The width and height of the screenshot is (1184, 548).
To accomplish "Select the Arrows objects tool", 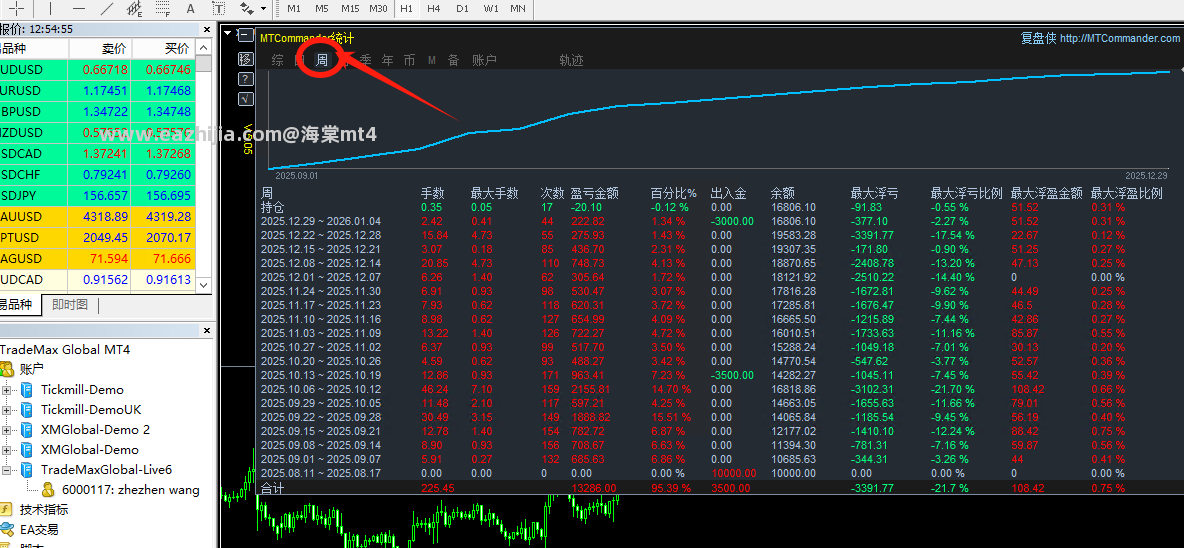I will point(246,9).
